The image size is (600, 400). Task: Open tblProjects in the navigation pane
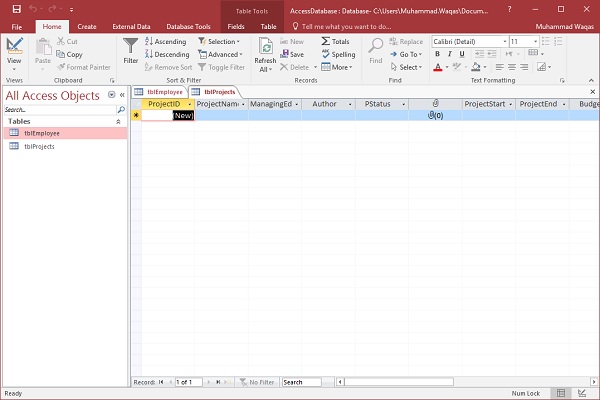38,146
